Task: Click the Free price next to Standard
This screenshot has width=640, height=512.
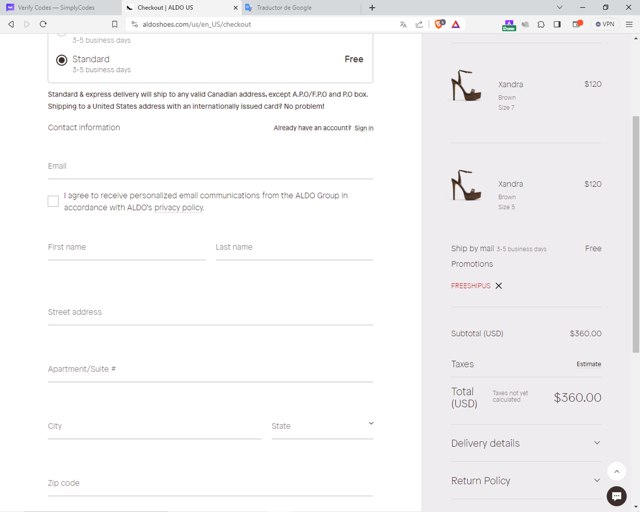Action: pos(354,59)
